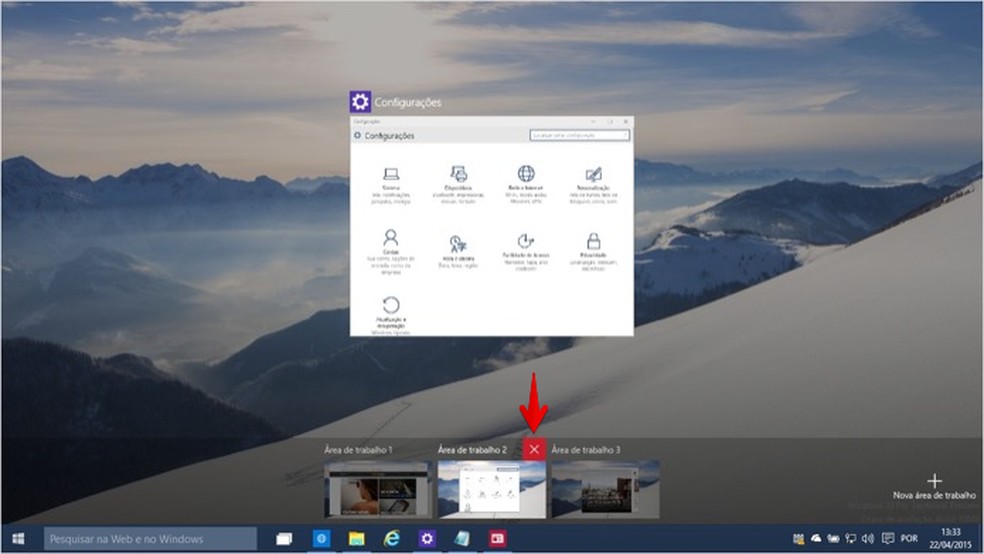Select the Área de trabalho 2 thumbnail
The width and height of the screenshot is (984, 554).
[491, 489]
